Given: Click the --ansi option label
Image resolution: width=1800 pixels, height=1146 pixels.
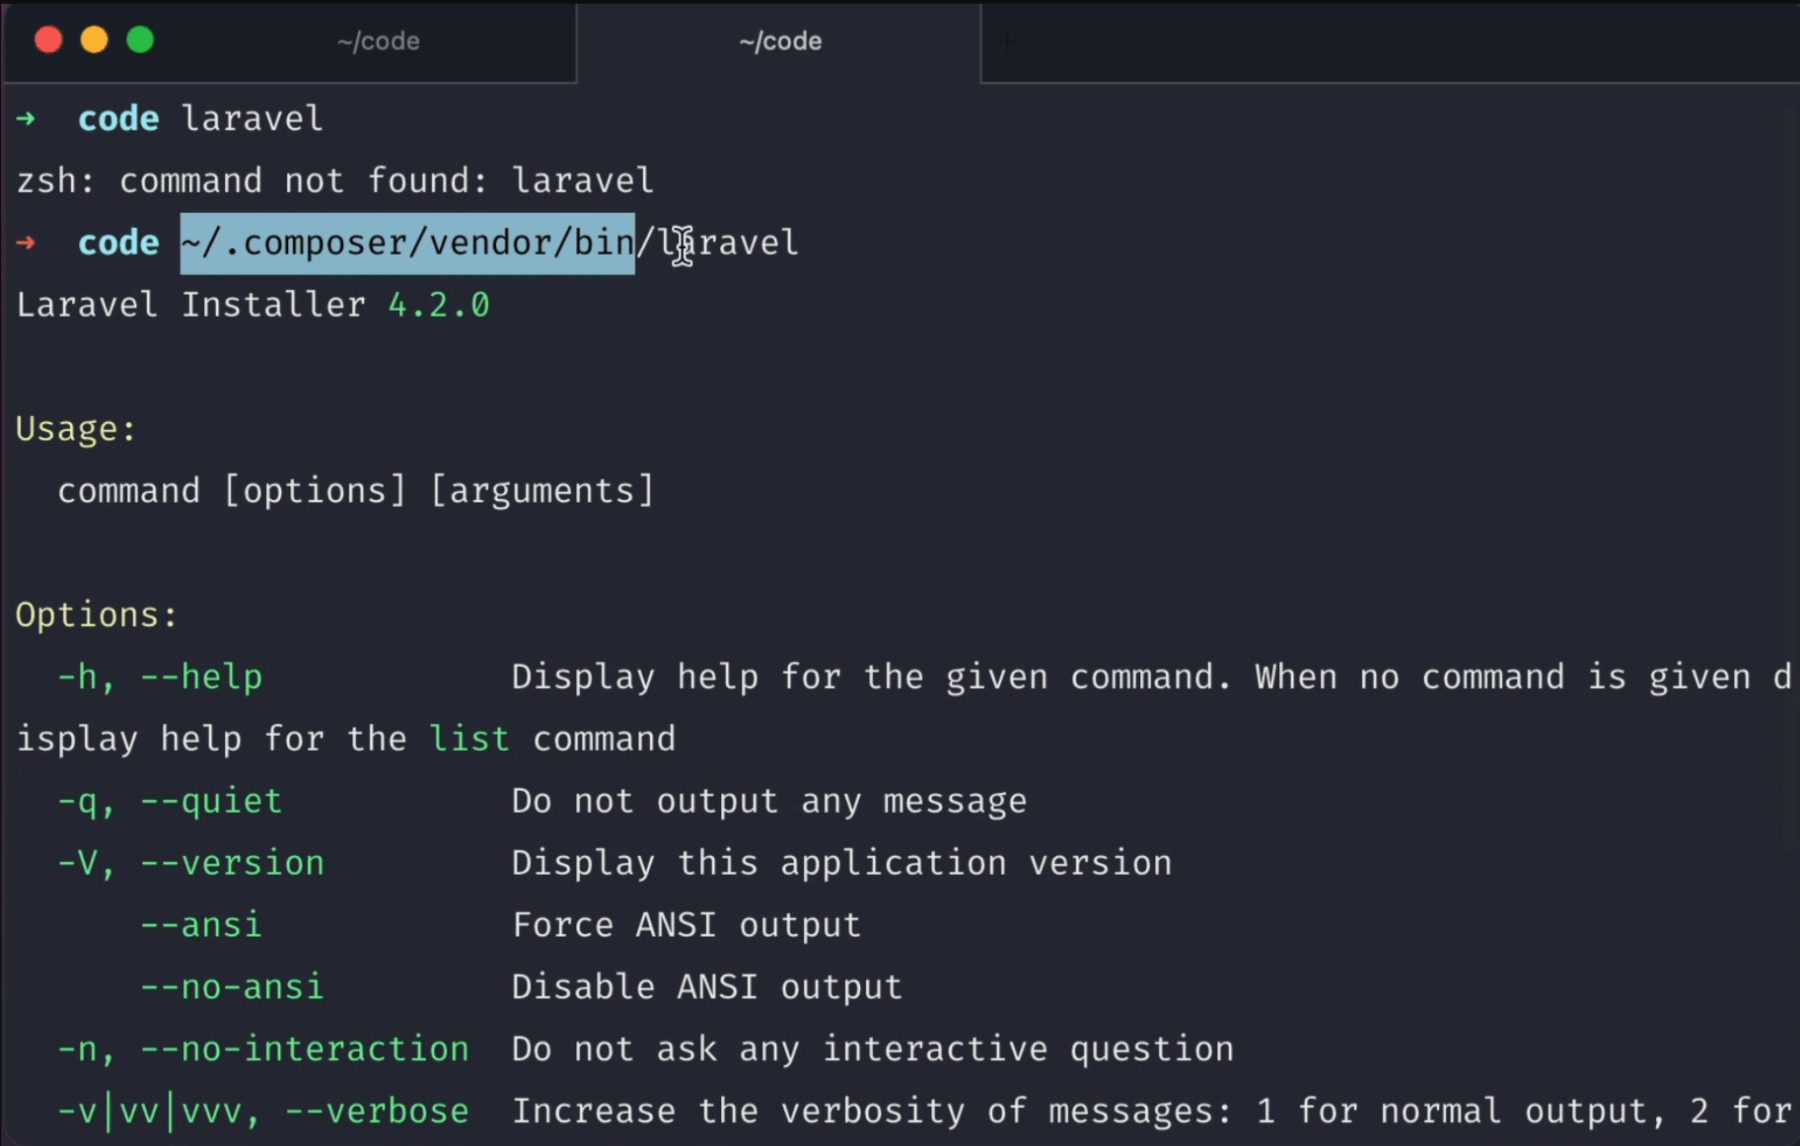Looking at the screenshot, I should pos(202,924).
